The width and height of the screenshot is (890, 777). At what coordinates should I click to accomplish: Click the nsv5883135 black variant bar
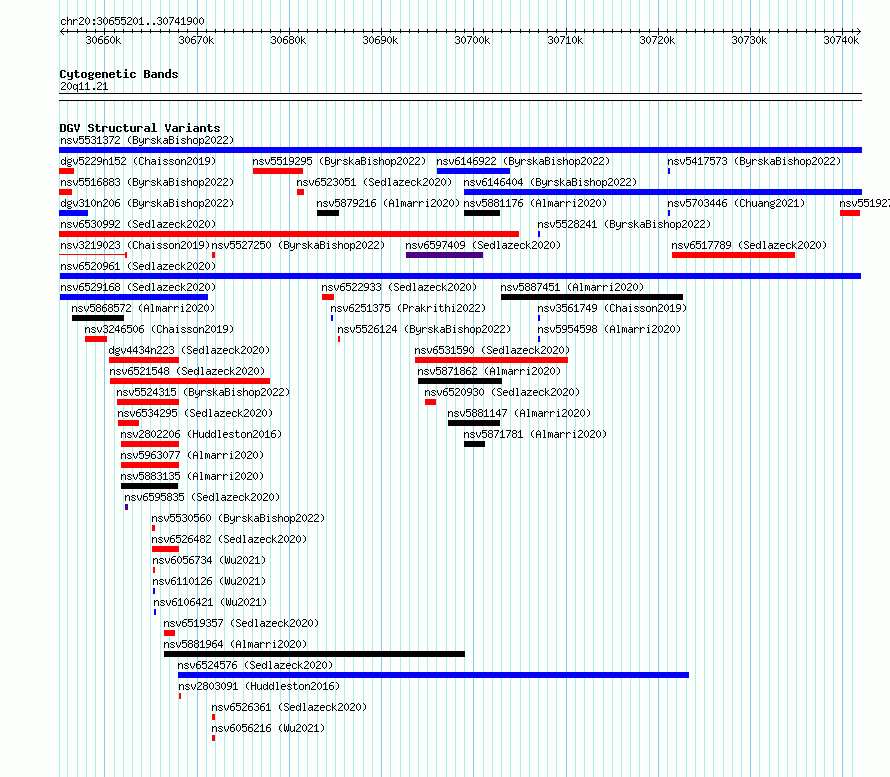pyautogui.click(x=149, y=486)
